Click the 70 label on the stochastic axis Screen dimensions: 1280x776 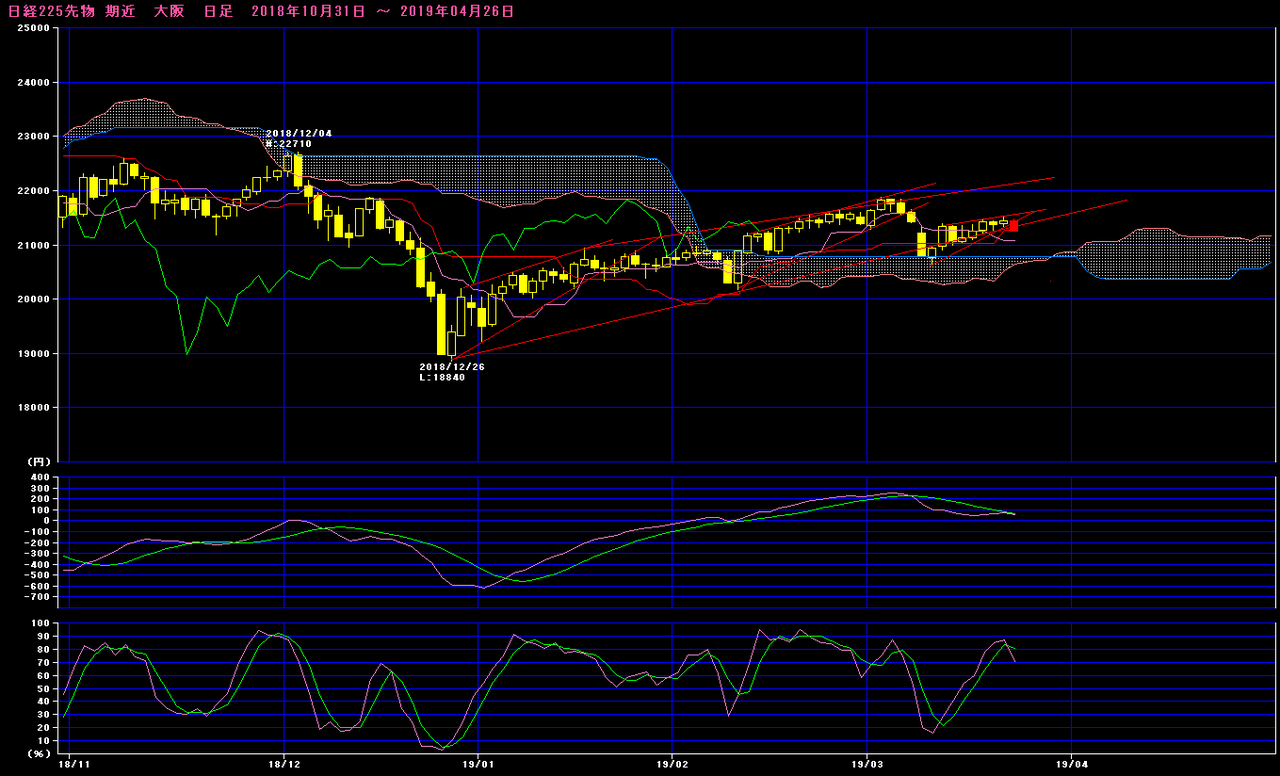point(43,662)
